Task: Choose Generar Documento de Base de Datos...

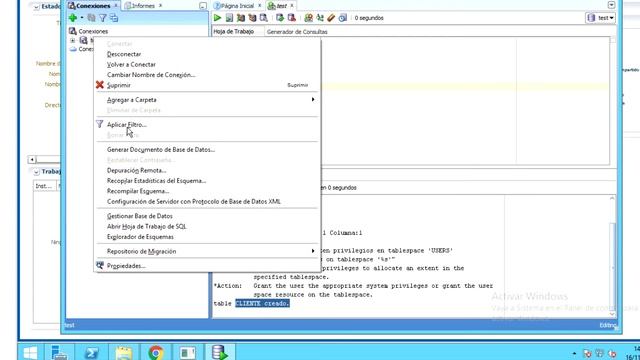Action: (x=207, y=149)
